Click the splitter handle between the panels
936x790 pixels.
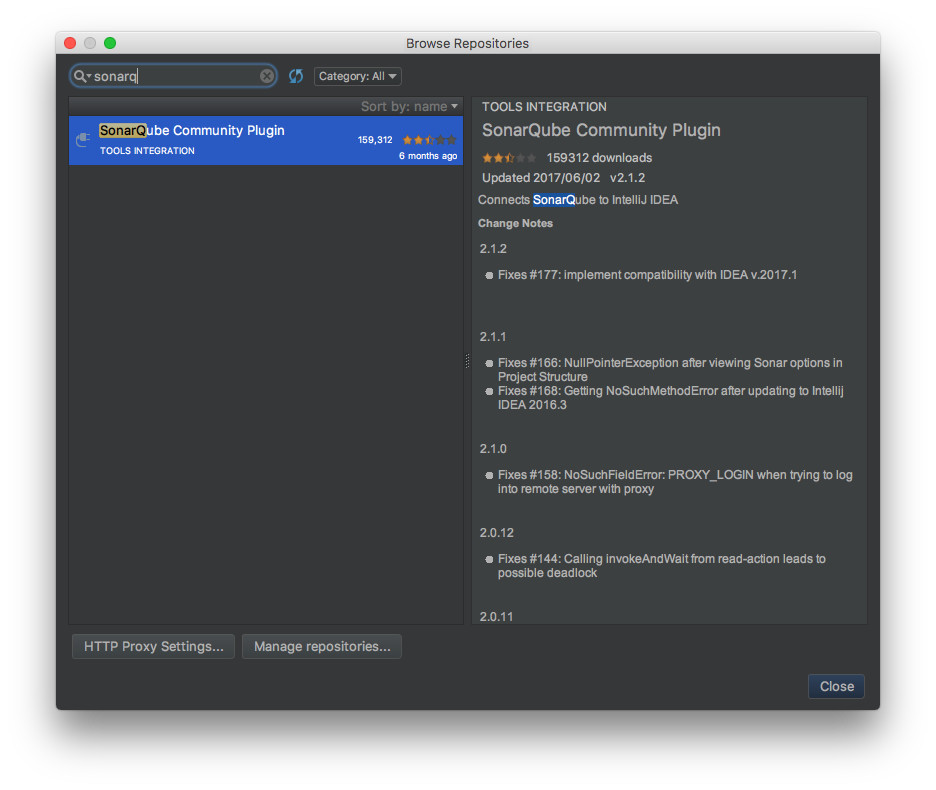coord(467,361)
